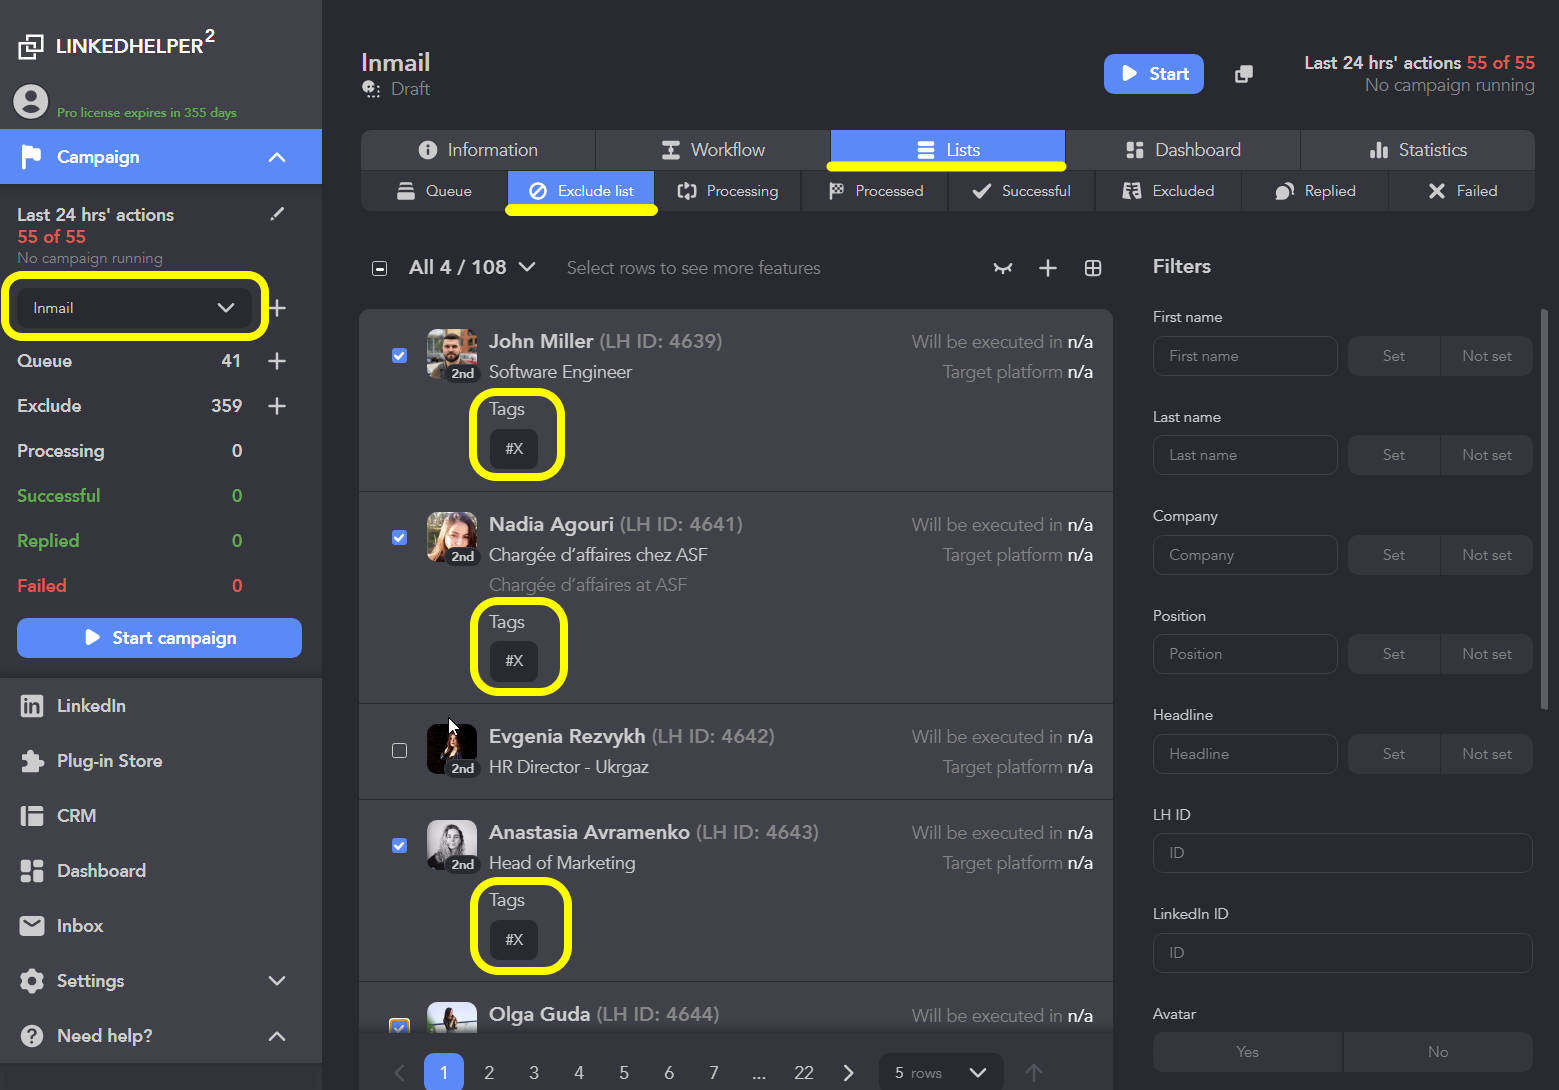Image resolution: width=1559 pixels, height=1090 pixels.
Task: Open the 5 rows per page dropdown
Action: click(x=942, y=1073)
